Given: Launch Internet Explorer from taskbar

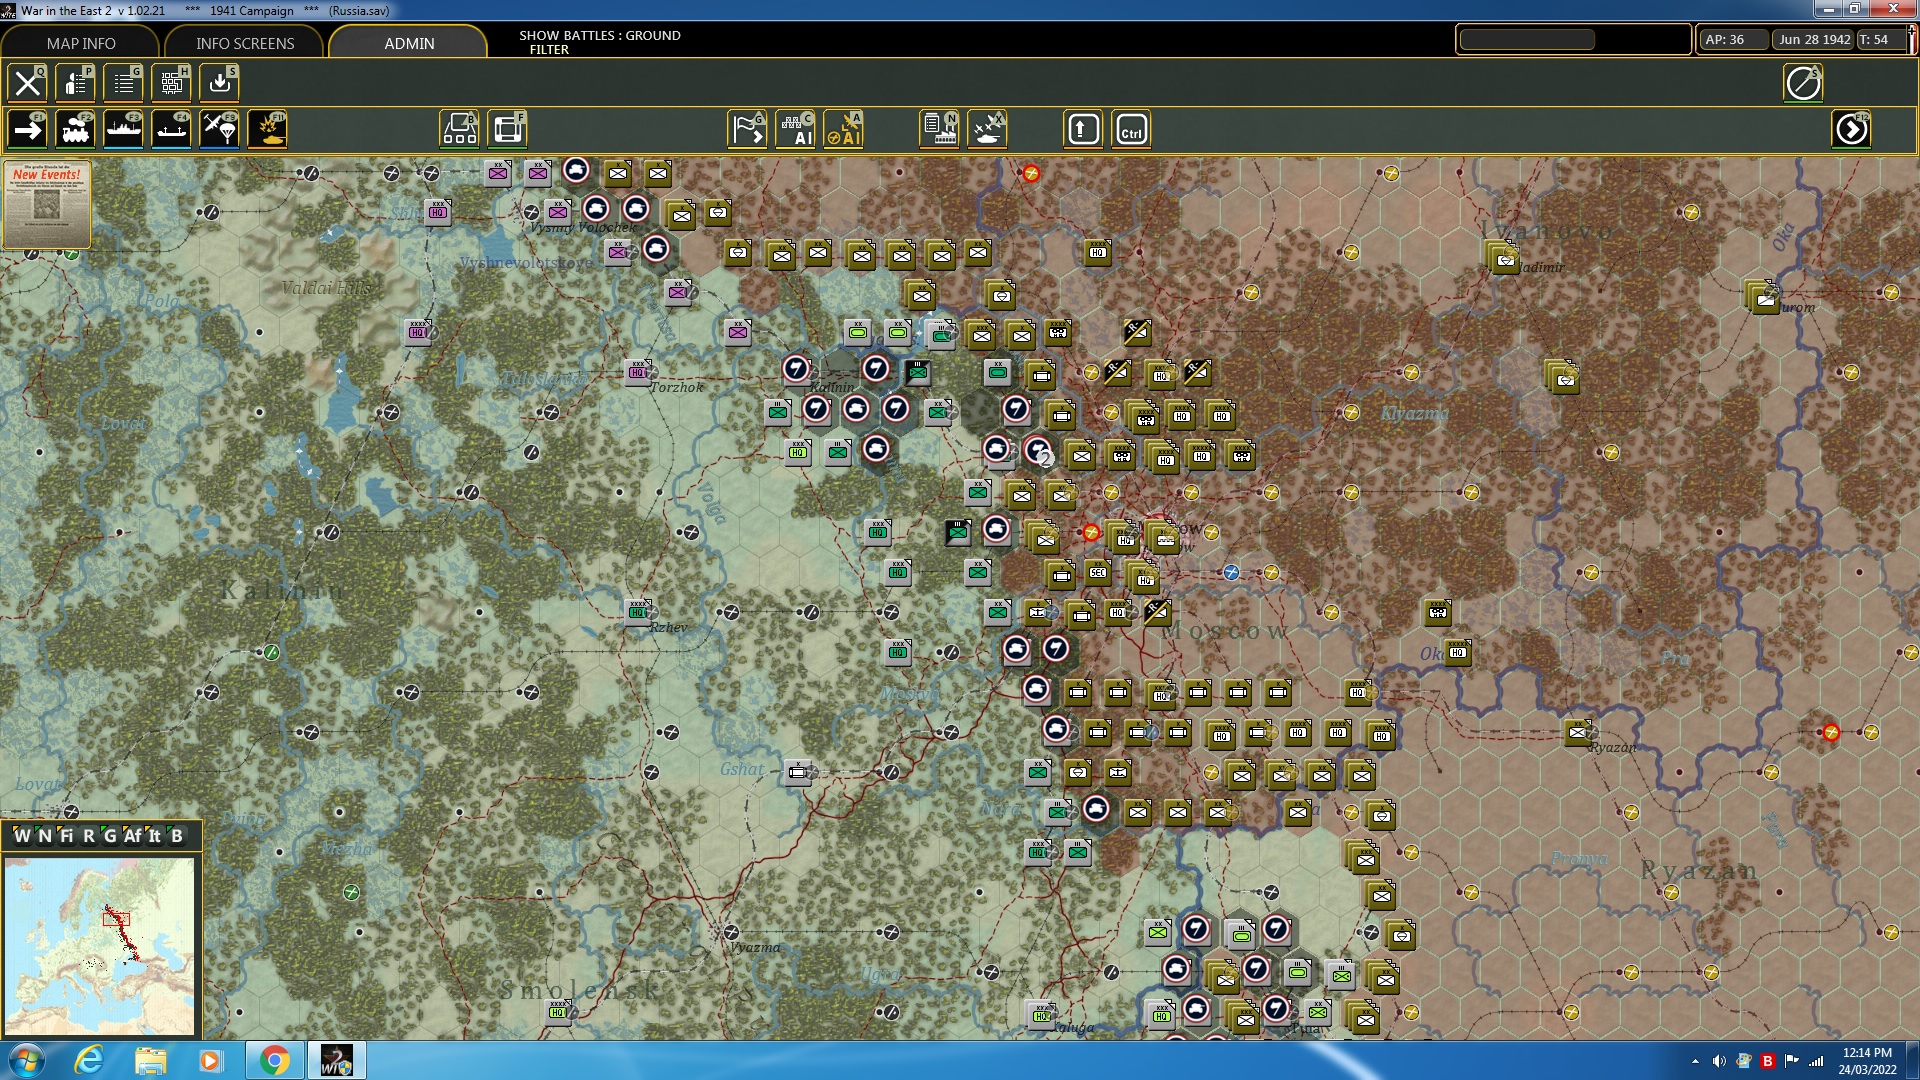Looking at the screenshot, I should (89, 1060).
